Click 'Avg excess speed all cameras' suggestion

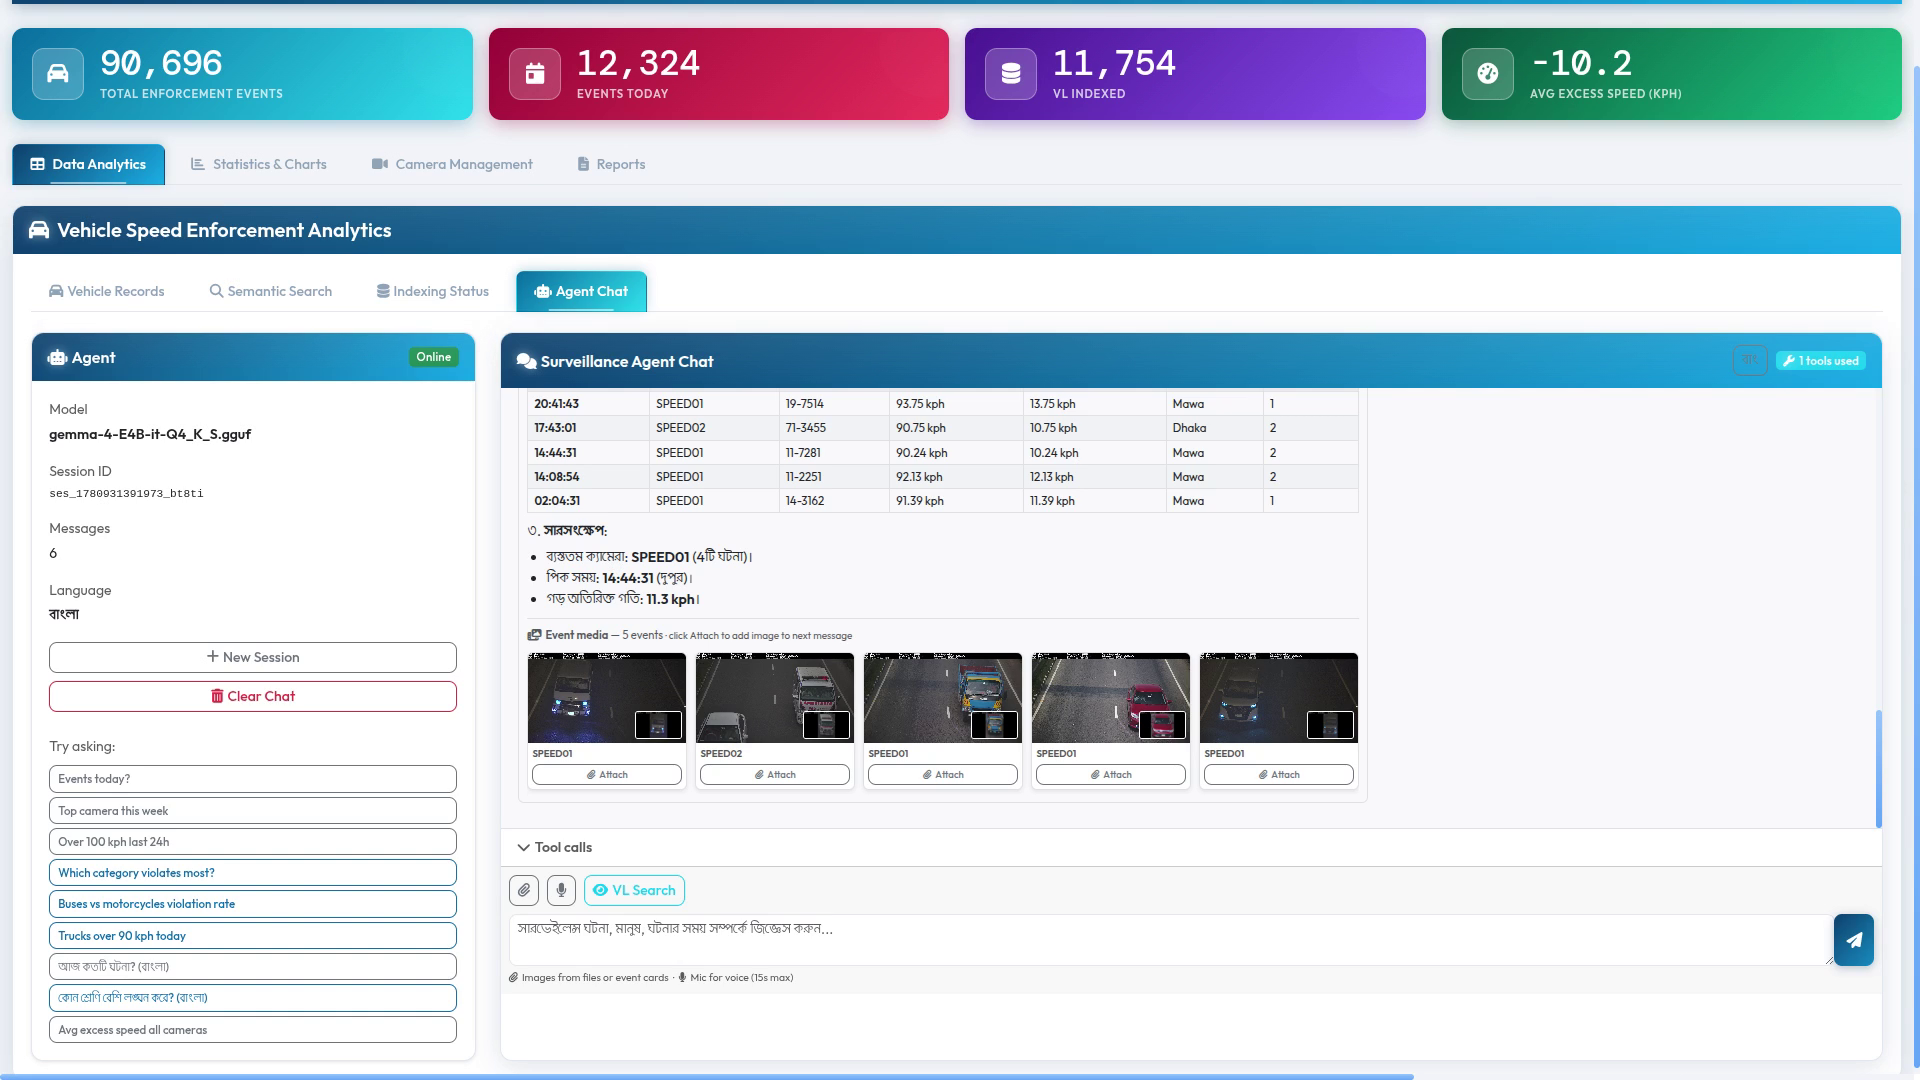click(253, 1030)
